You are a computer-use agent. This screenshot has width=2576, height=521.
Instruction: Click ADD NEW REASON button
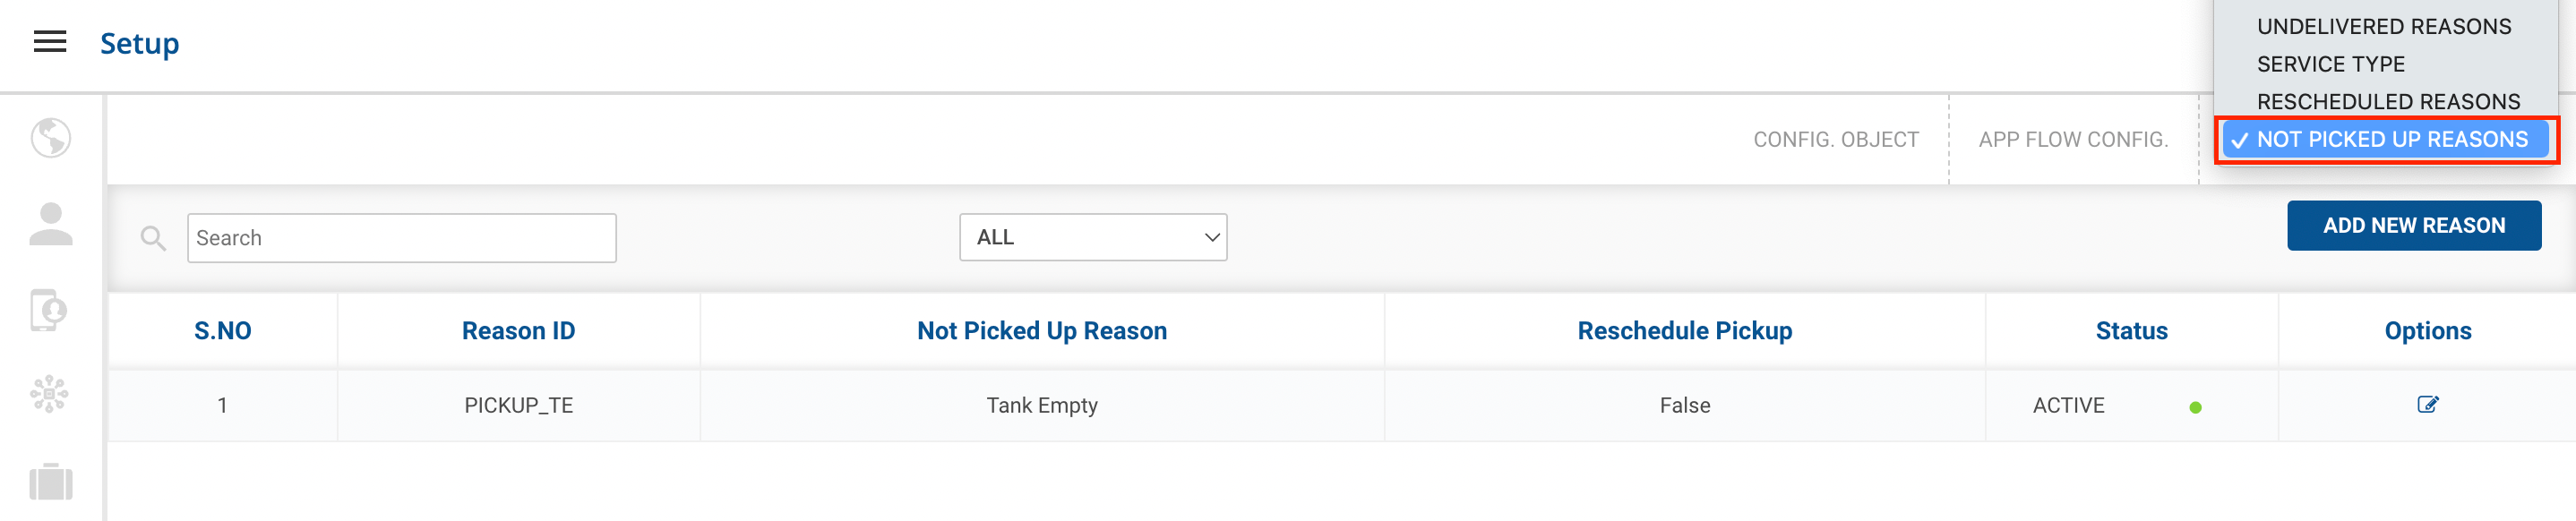tap(2413, 226)
